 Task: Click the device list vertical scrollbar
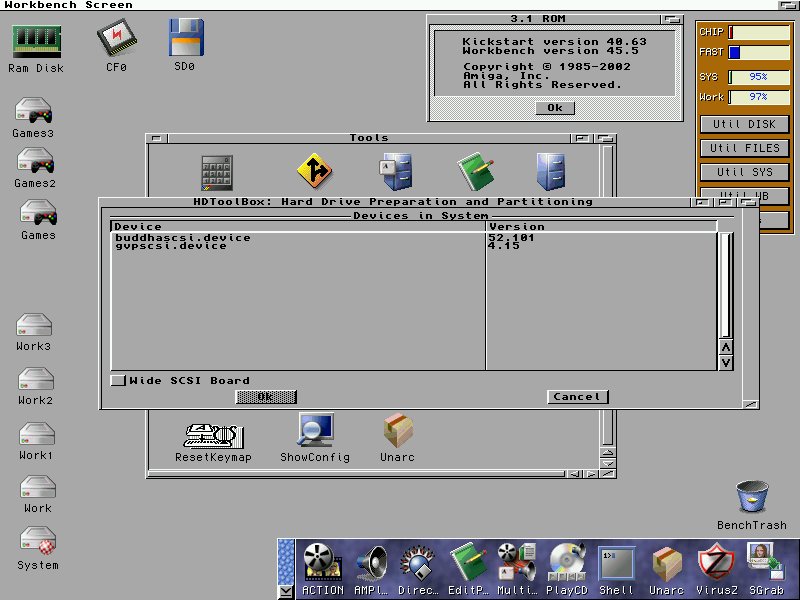pos(726,285)
